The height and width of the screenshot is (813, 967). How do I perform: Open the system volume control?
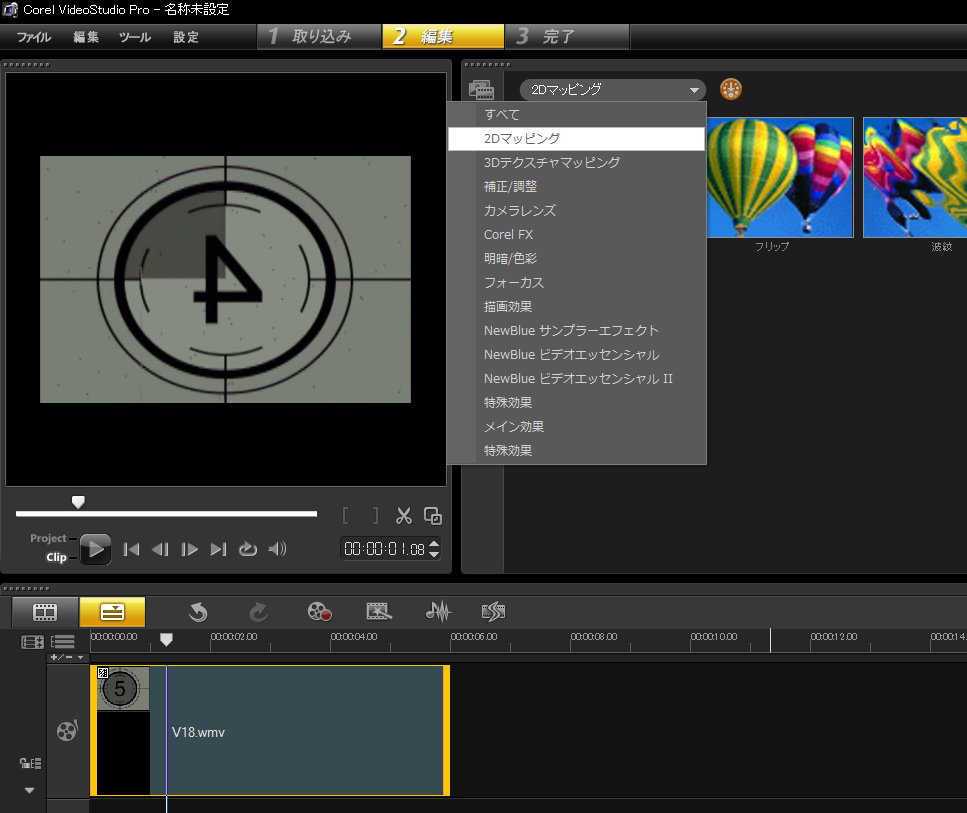click(278, 549)
